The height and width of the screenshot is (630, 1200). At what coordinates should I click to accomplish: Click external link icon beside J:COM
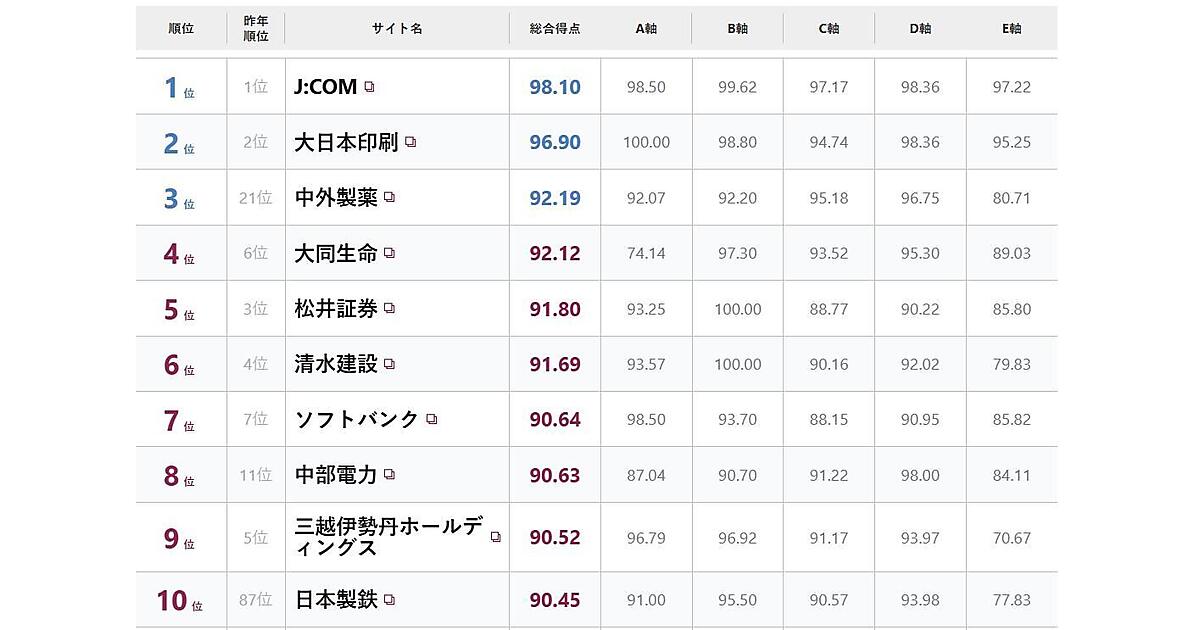coord(370,87)
